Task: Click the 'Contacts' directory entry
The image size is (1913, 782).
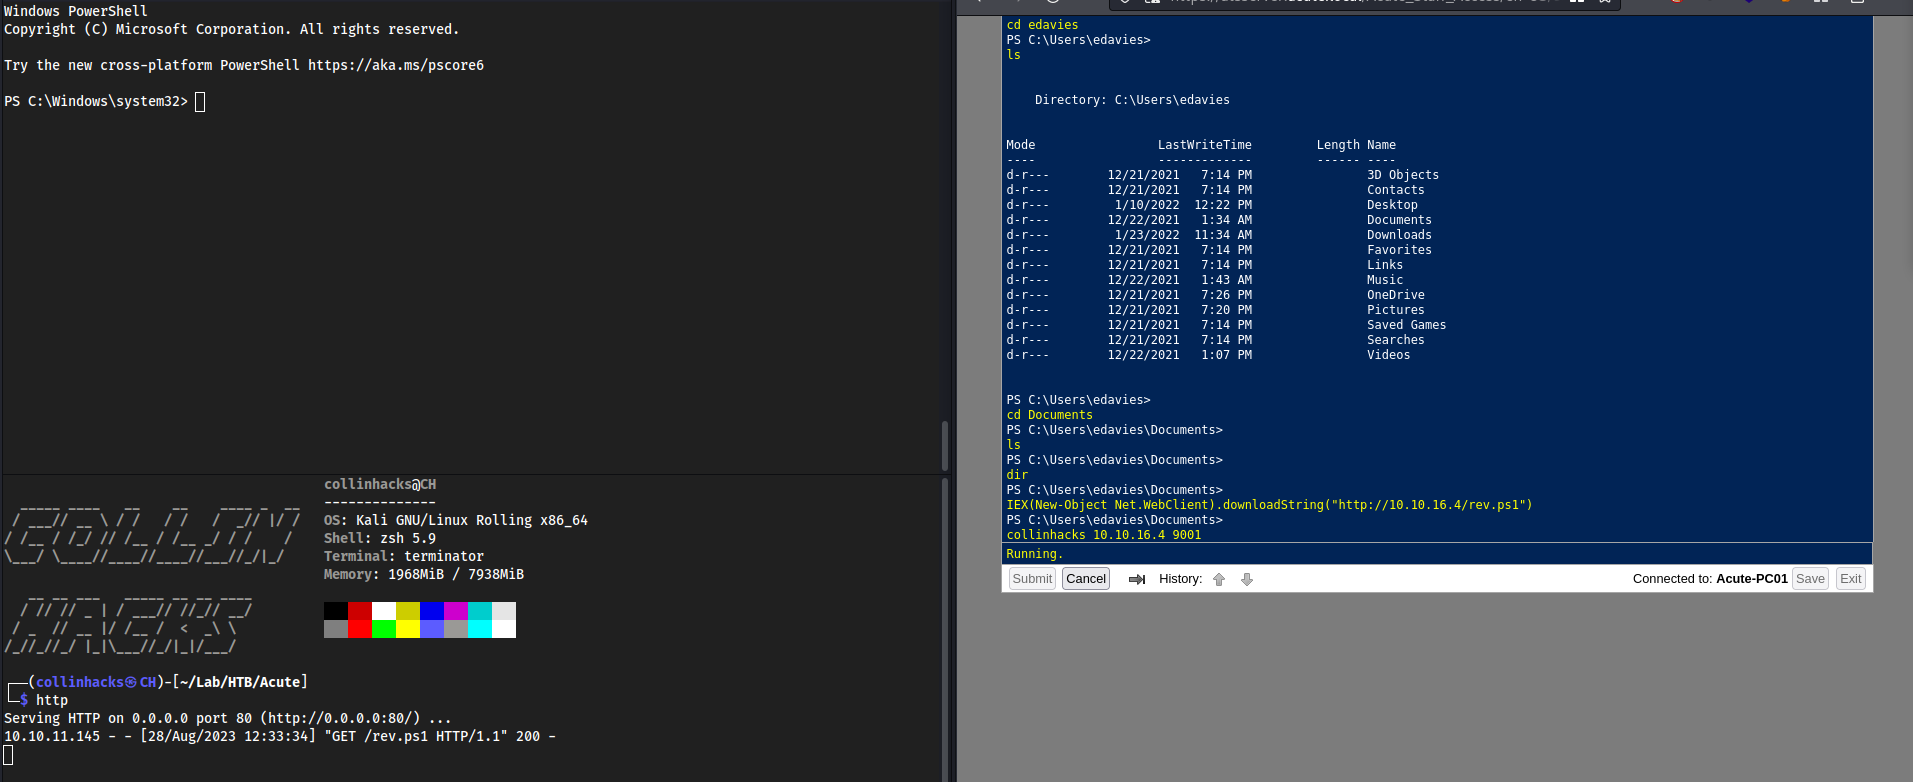Action: point(1396,190)
